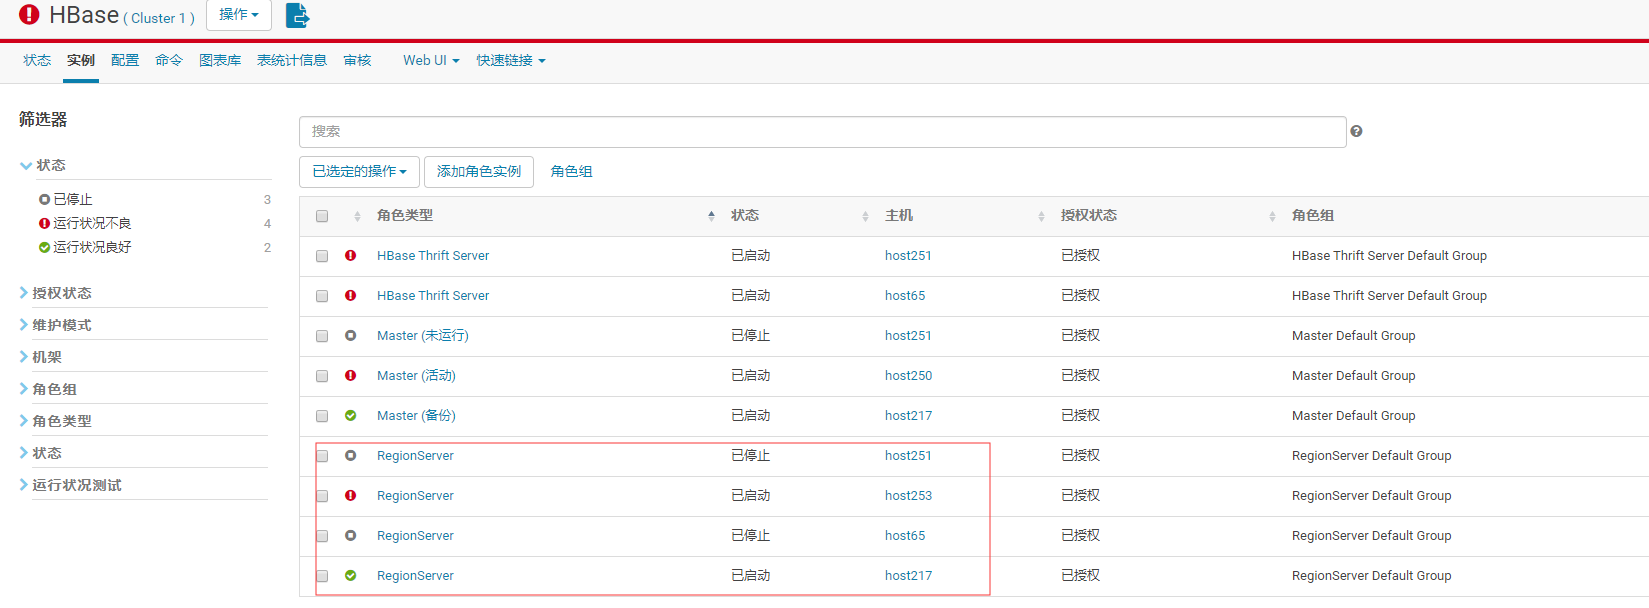Check the RegionServer host251 row checkbox
The height and width of the screenshot is (608, 1649).
322,456
